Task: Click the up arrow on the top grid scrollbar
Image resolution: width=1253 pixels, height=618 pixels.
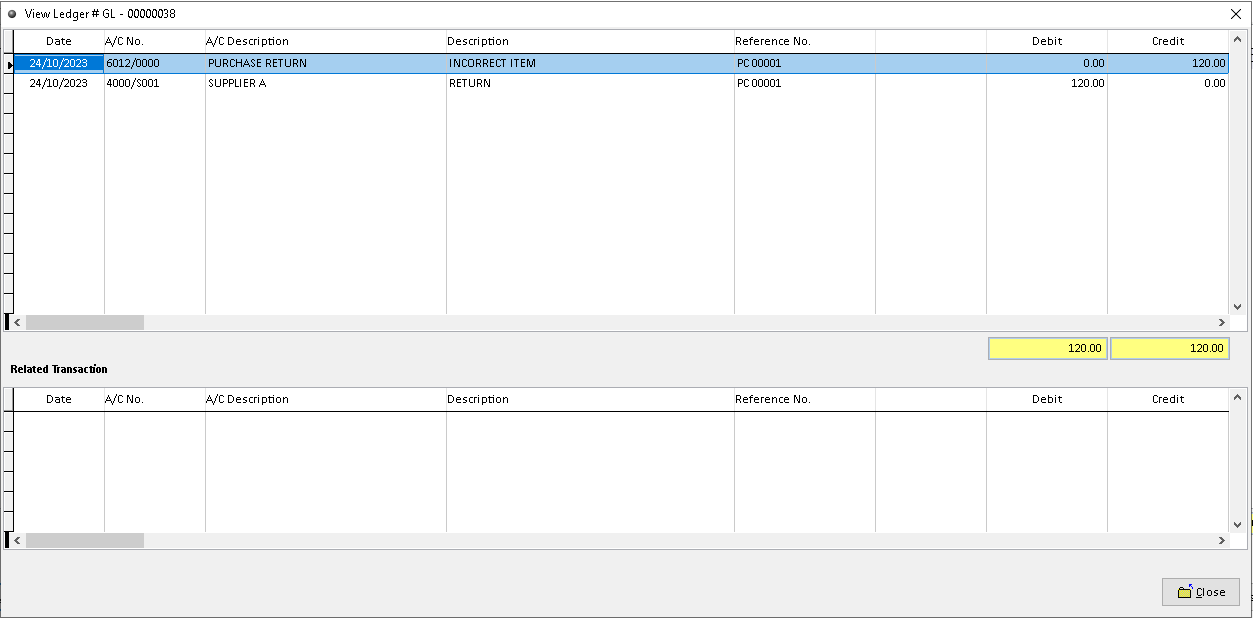Action: (1238, 41)
